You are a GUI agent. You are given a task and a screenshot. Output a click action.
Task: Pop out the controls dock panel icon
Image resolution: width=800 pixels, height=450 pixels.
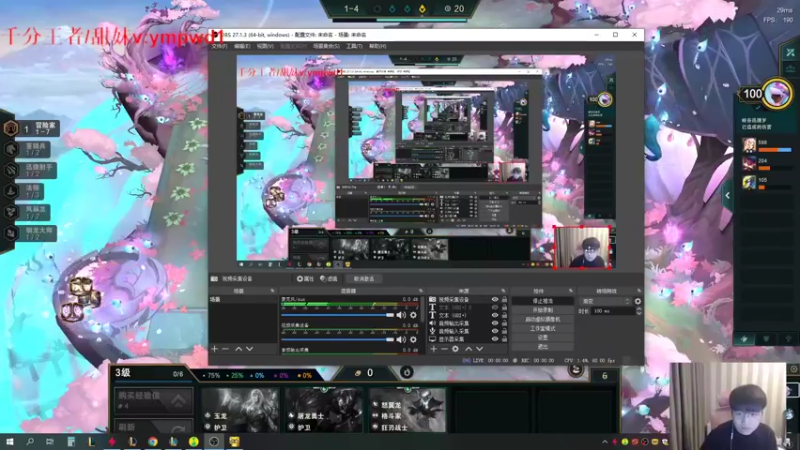[571, 291]
